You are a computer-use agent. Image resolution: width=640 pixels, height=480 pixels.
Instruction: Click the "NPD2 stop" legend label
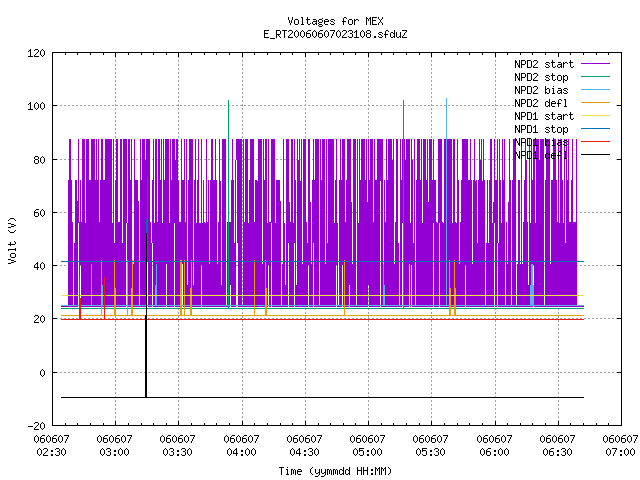(x=541, y=77)
